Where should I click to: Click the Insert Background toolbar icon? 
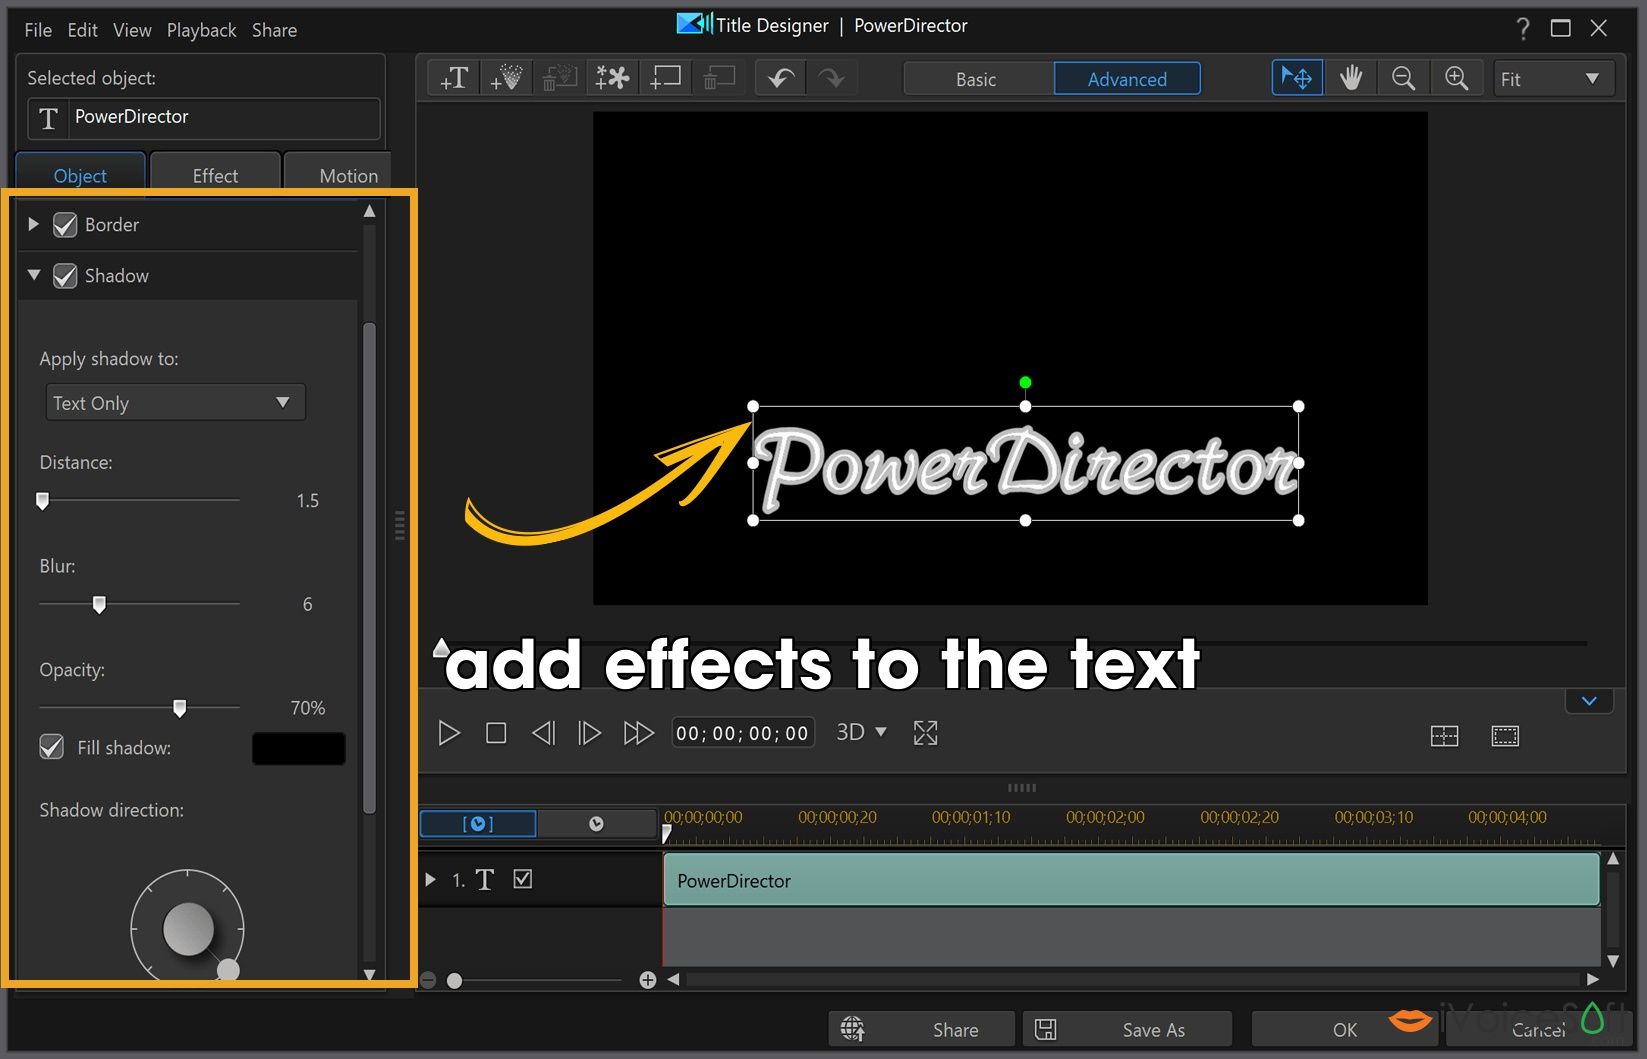coord(665,78)
